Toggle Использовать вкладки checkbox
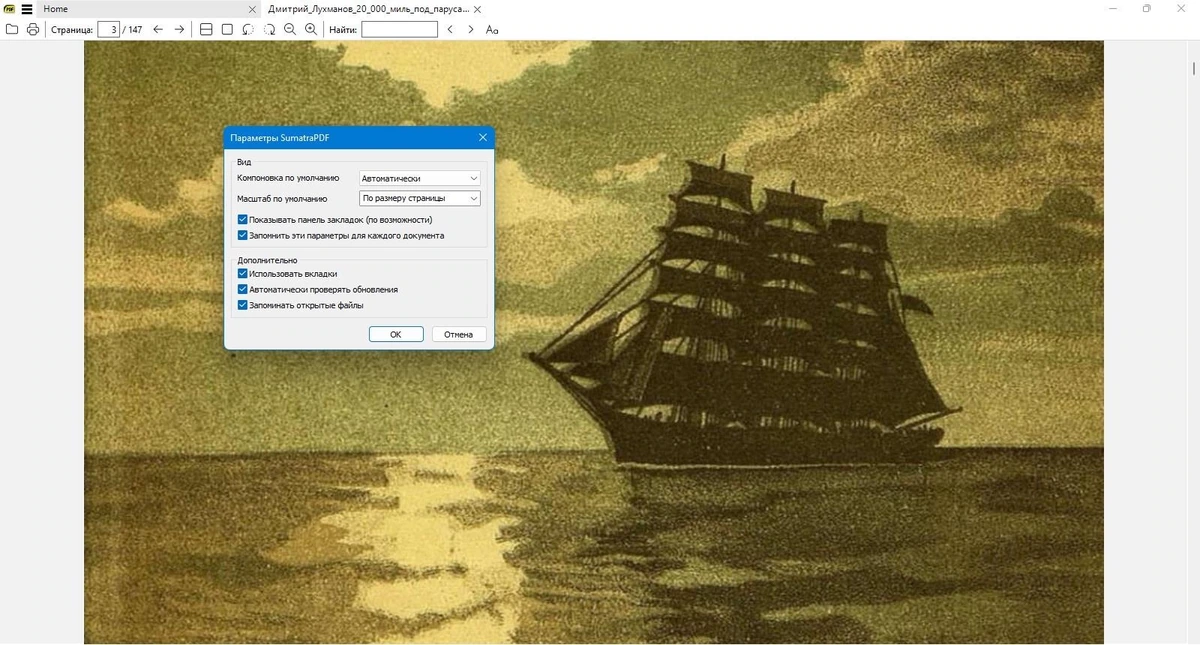Viewport: 1200px width, 645px height. point(243,273)
